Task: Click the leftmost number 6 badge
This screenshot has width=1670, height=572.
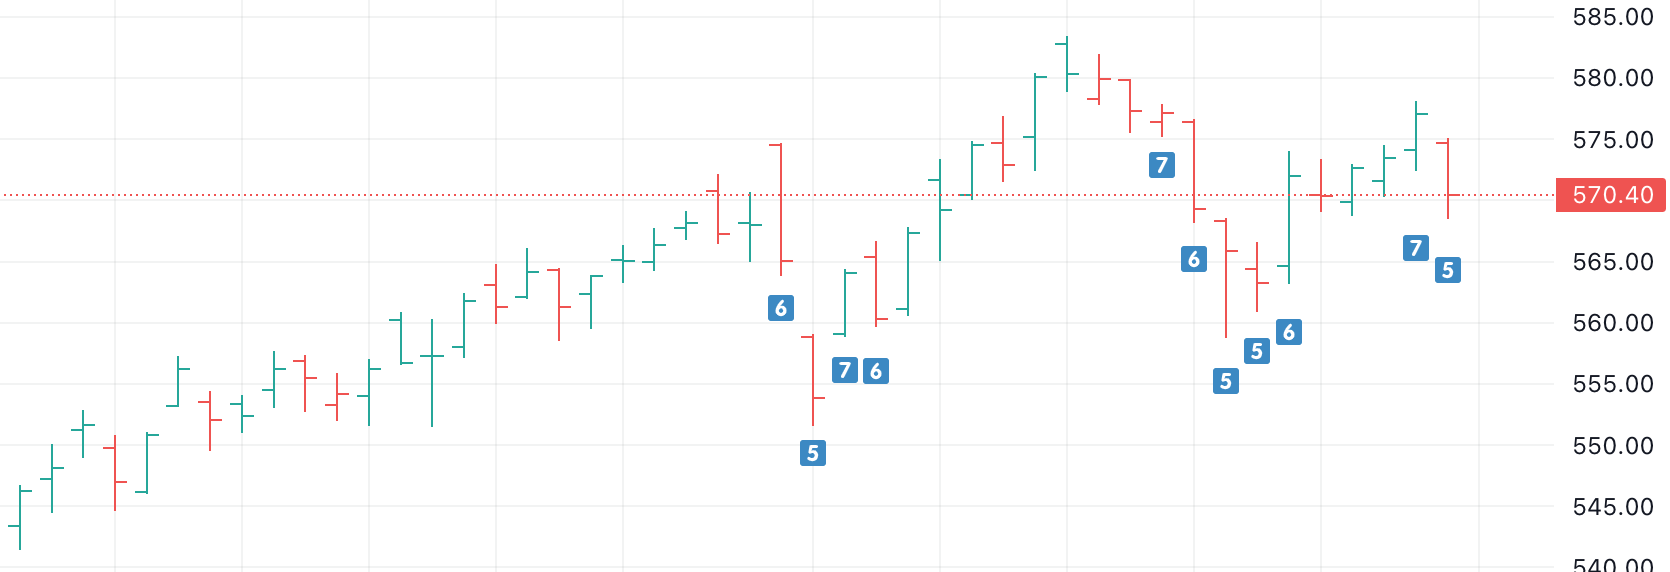Action: (781, 308)
